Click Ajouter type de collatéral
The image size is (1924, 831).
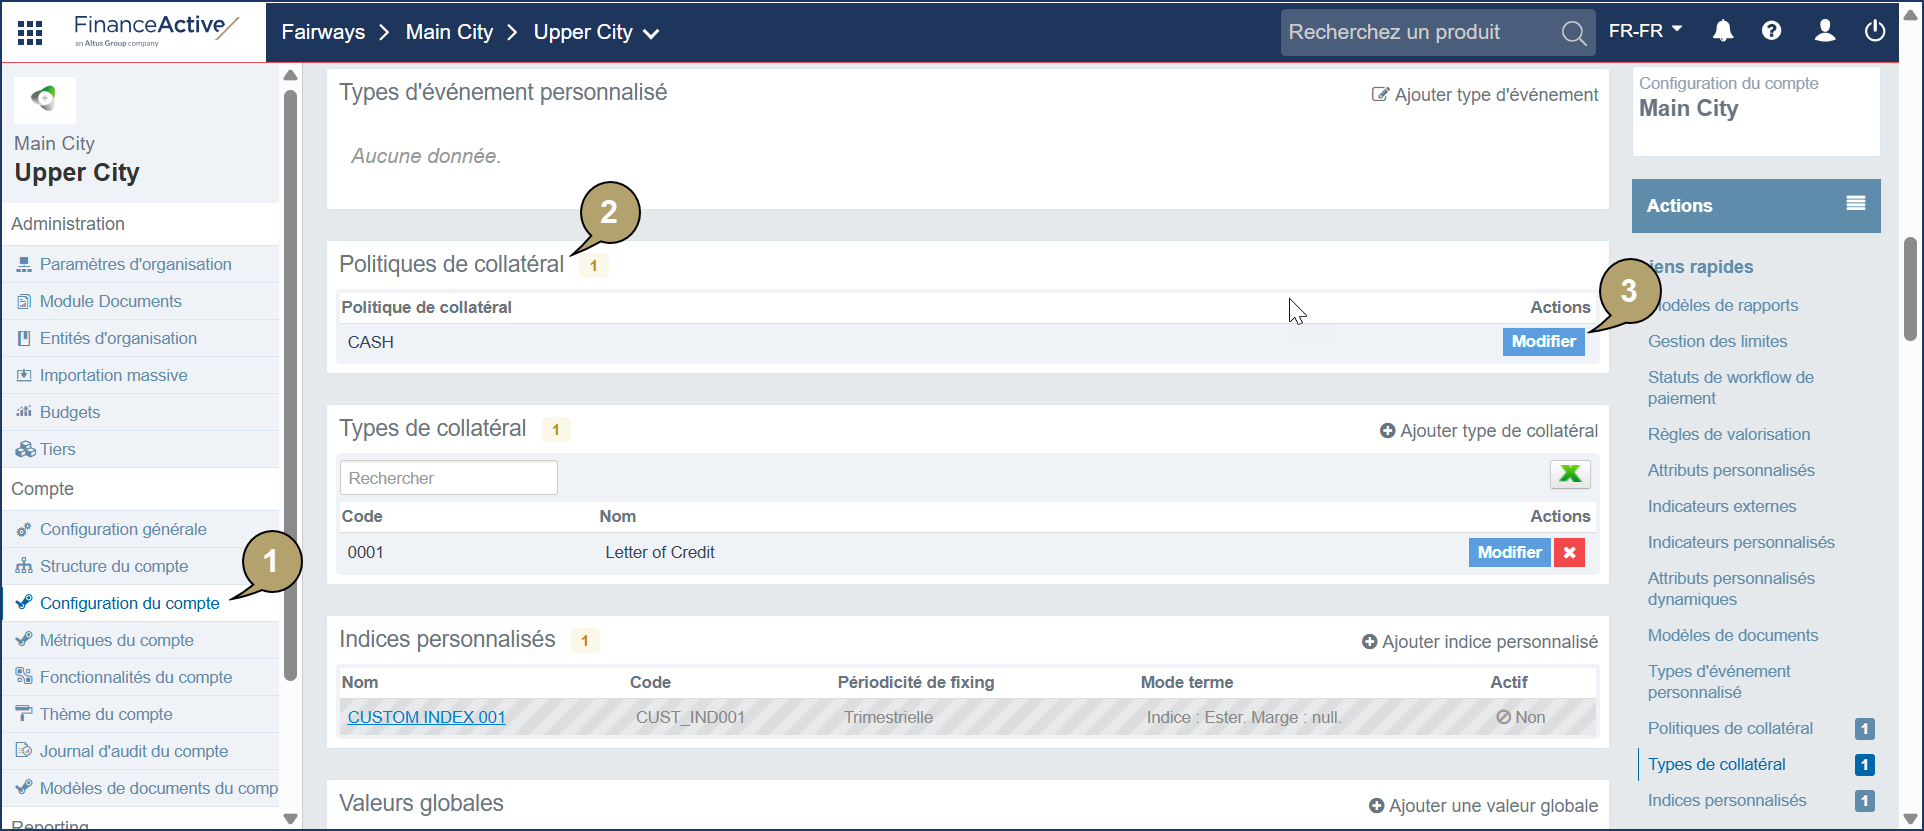pyautogui.click(x=1488, y=431)
